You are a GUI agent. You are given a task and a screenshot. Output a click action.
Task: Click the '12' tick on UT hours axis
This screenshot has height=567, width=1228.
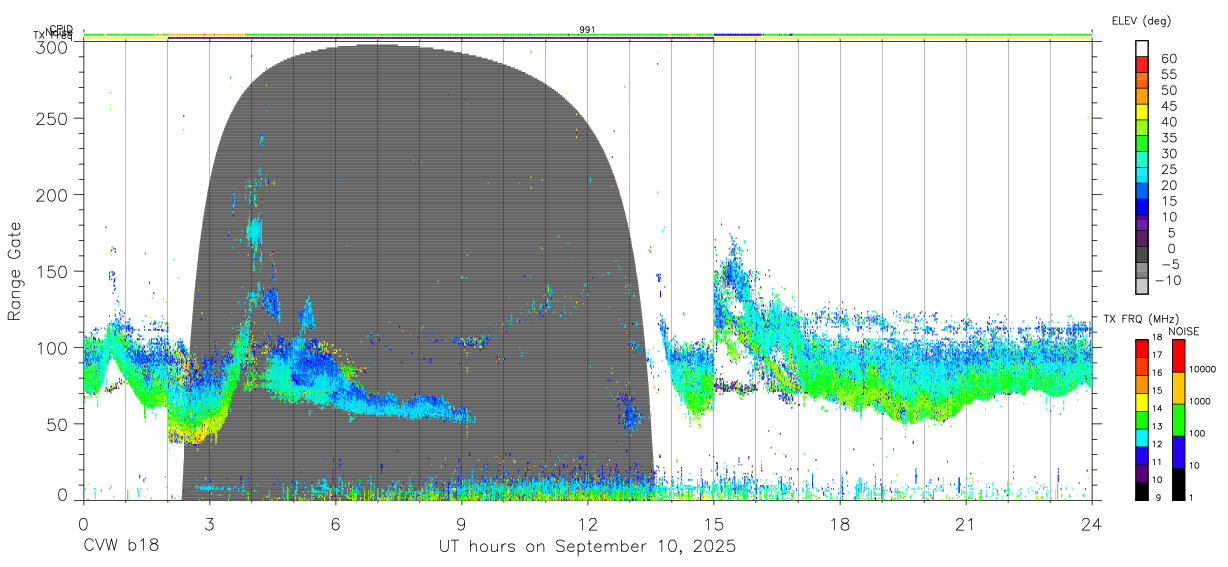coord(587,524)
